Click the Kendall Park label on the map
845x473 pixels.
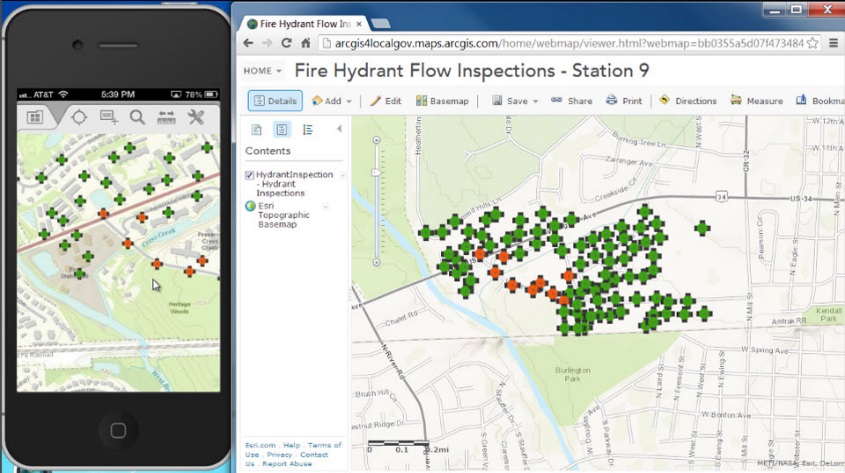tap(829, 315)
